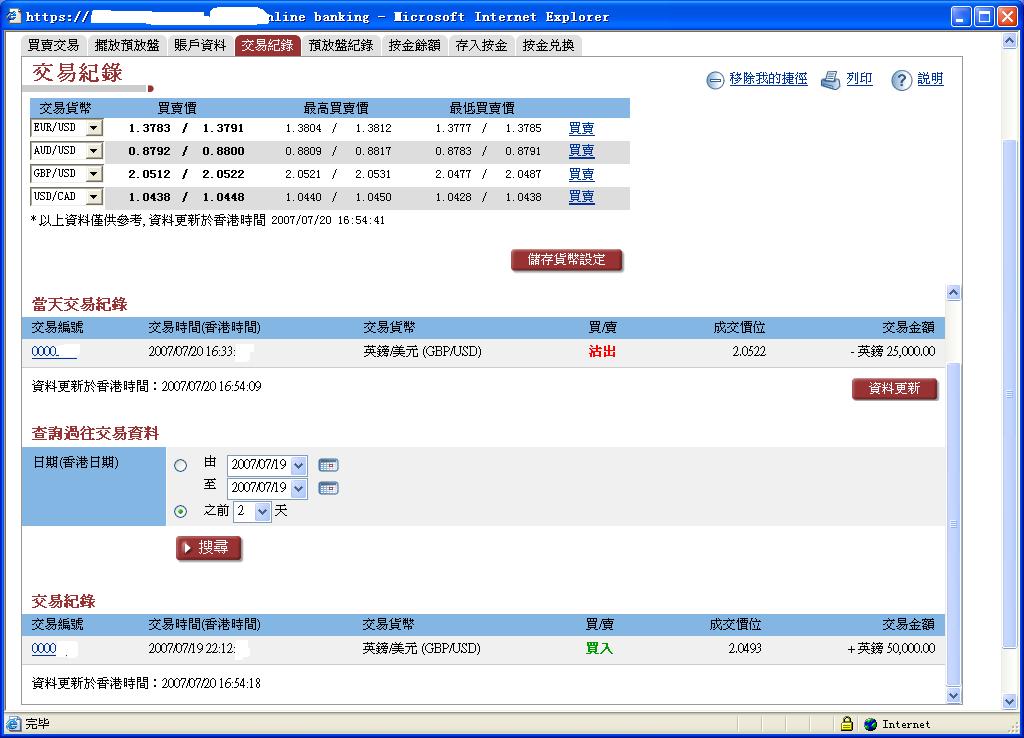
Task: Click the 買入 buy label
Action: click(599, 649)
